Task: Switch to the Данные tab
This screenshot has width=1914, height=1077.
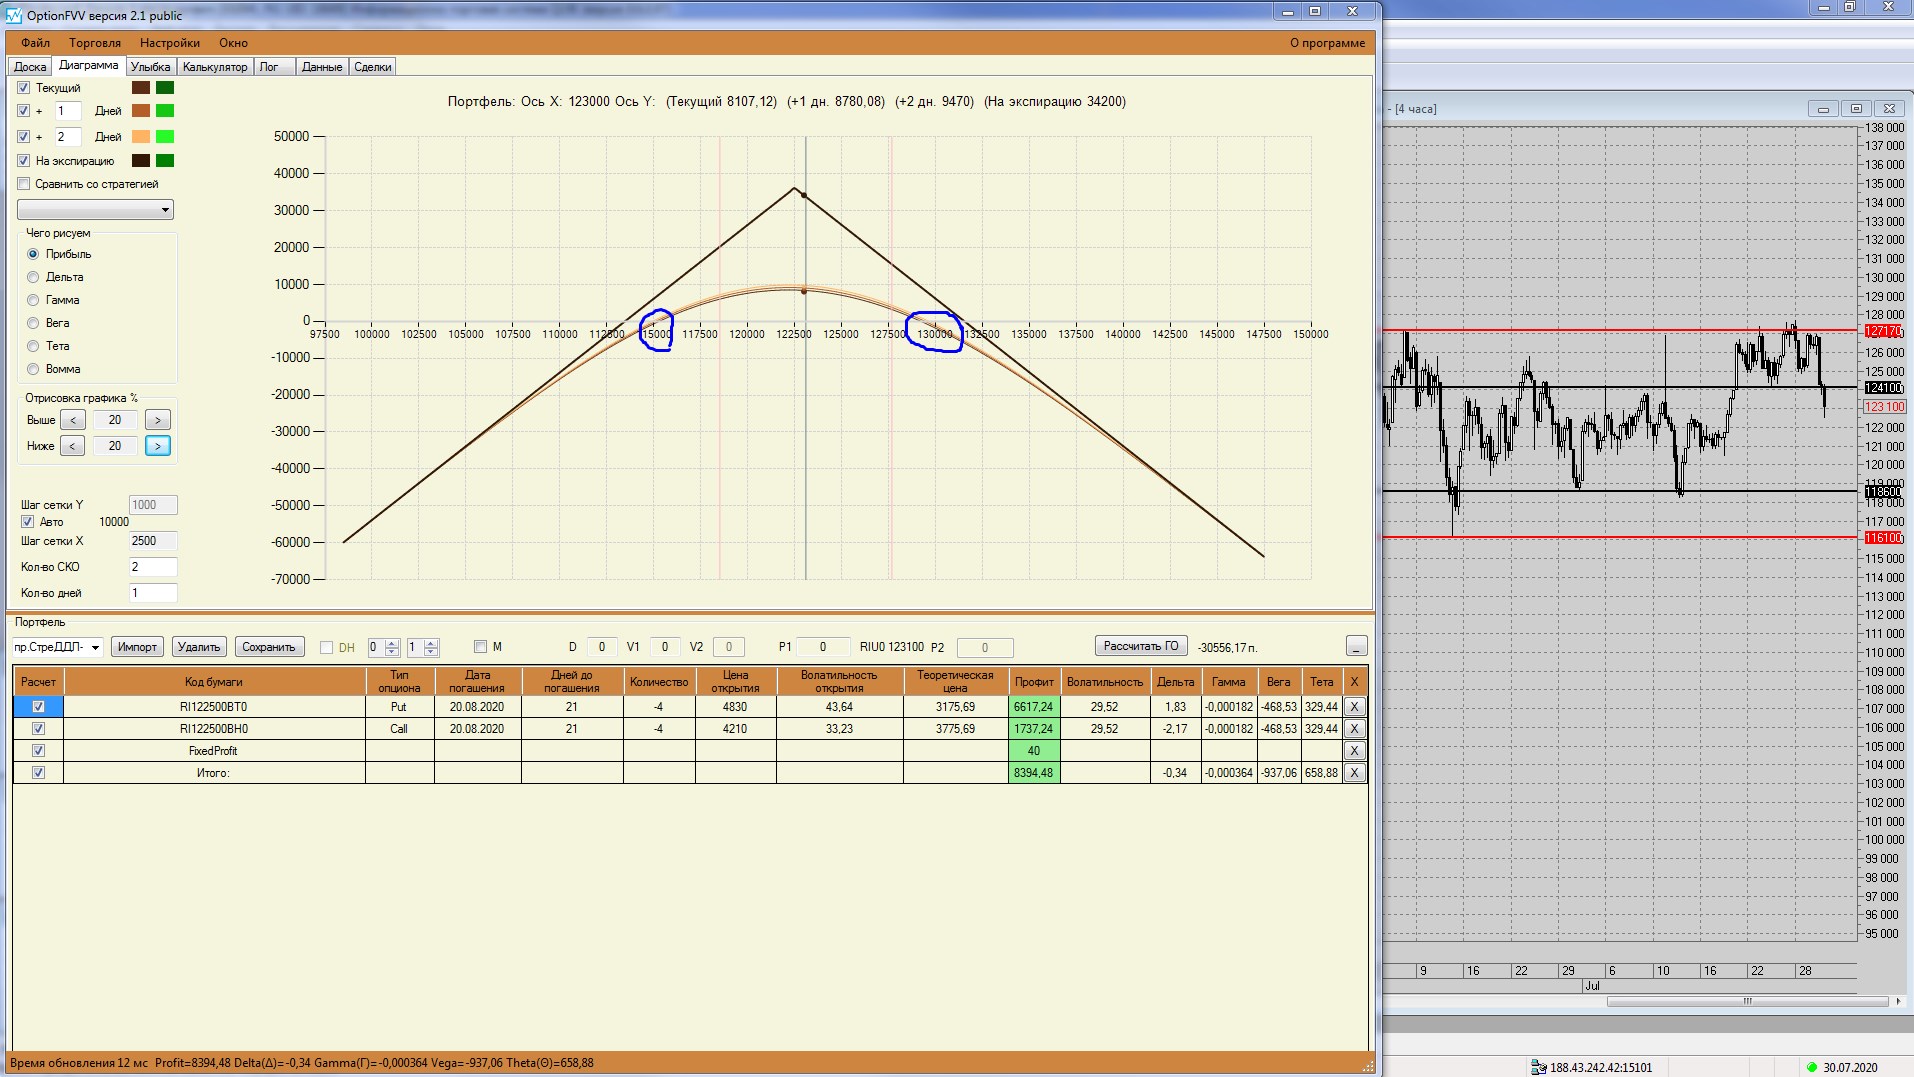Action: click(x=322, y=67)
